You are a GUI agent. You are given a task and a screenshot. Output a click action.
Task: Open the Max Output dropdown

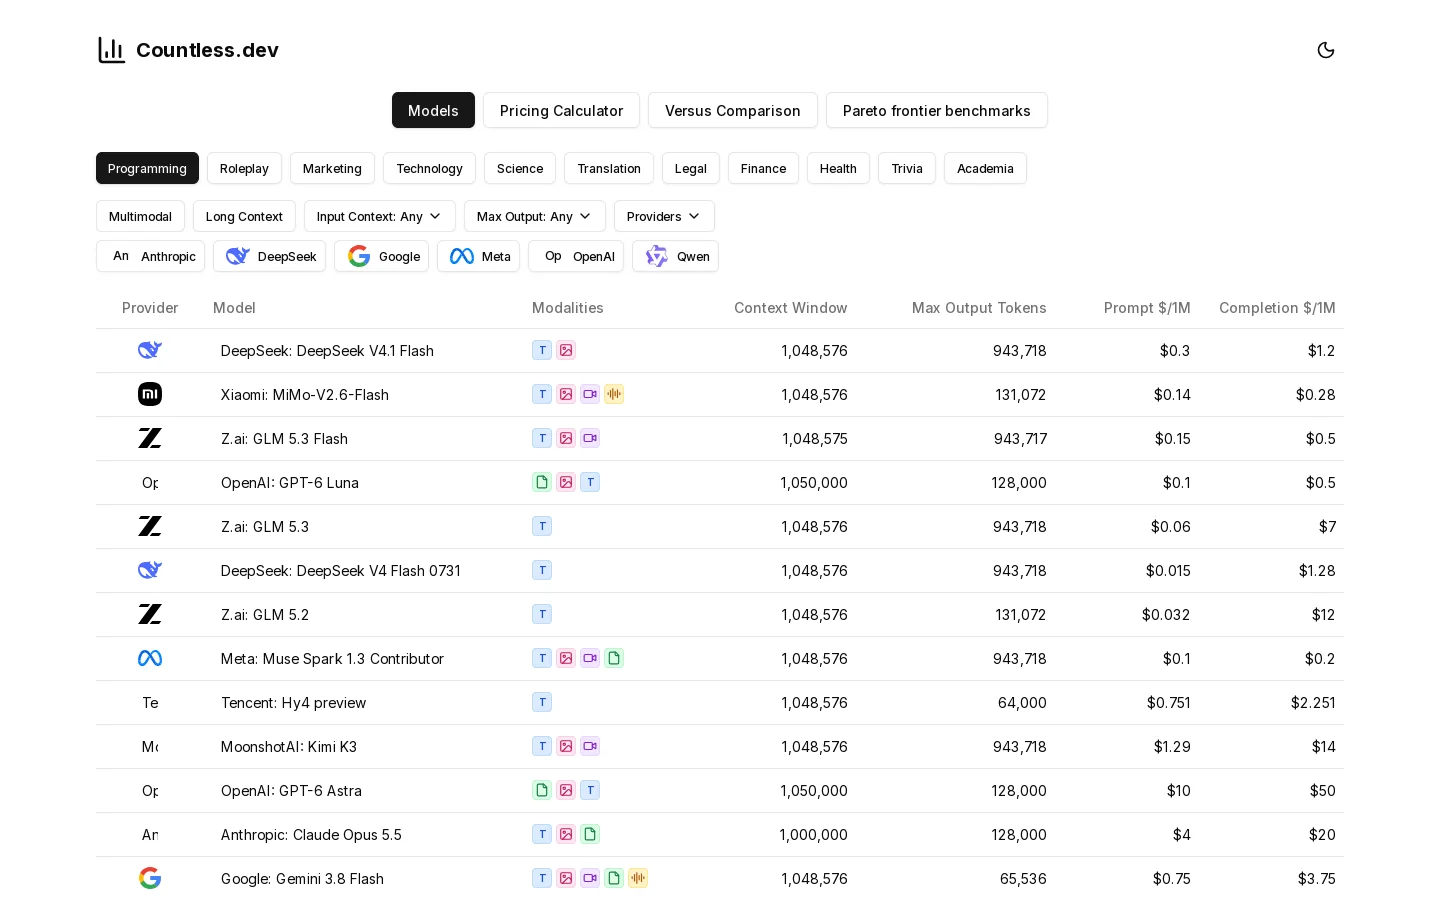(x=535, y=216)
